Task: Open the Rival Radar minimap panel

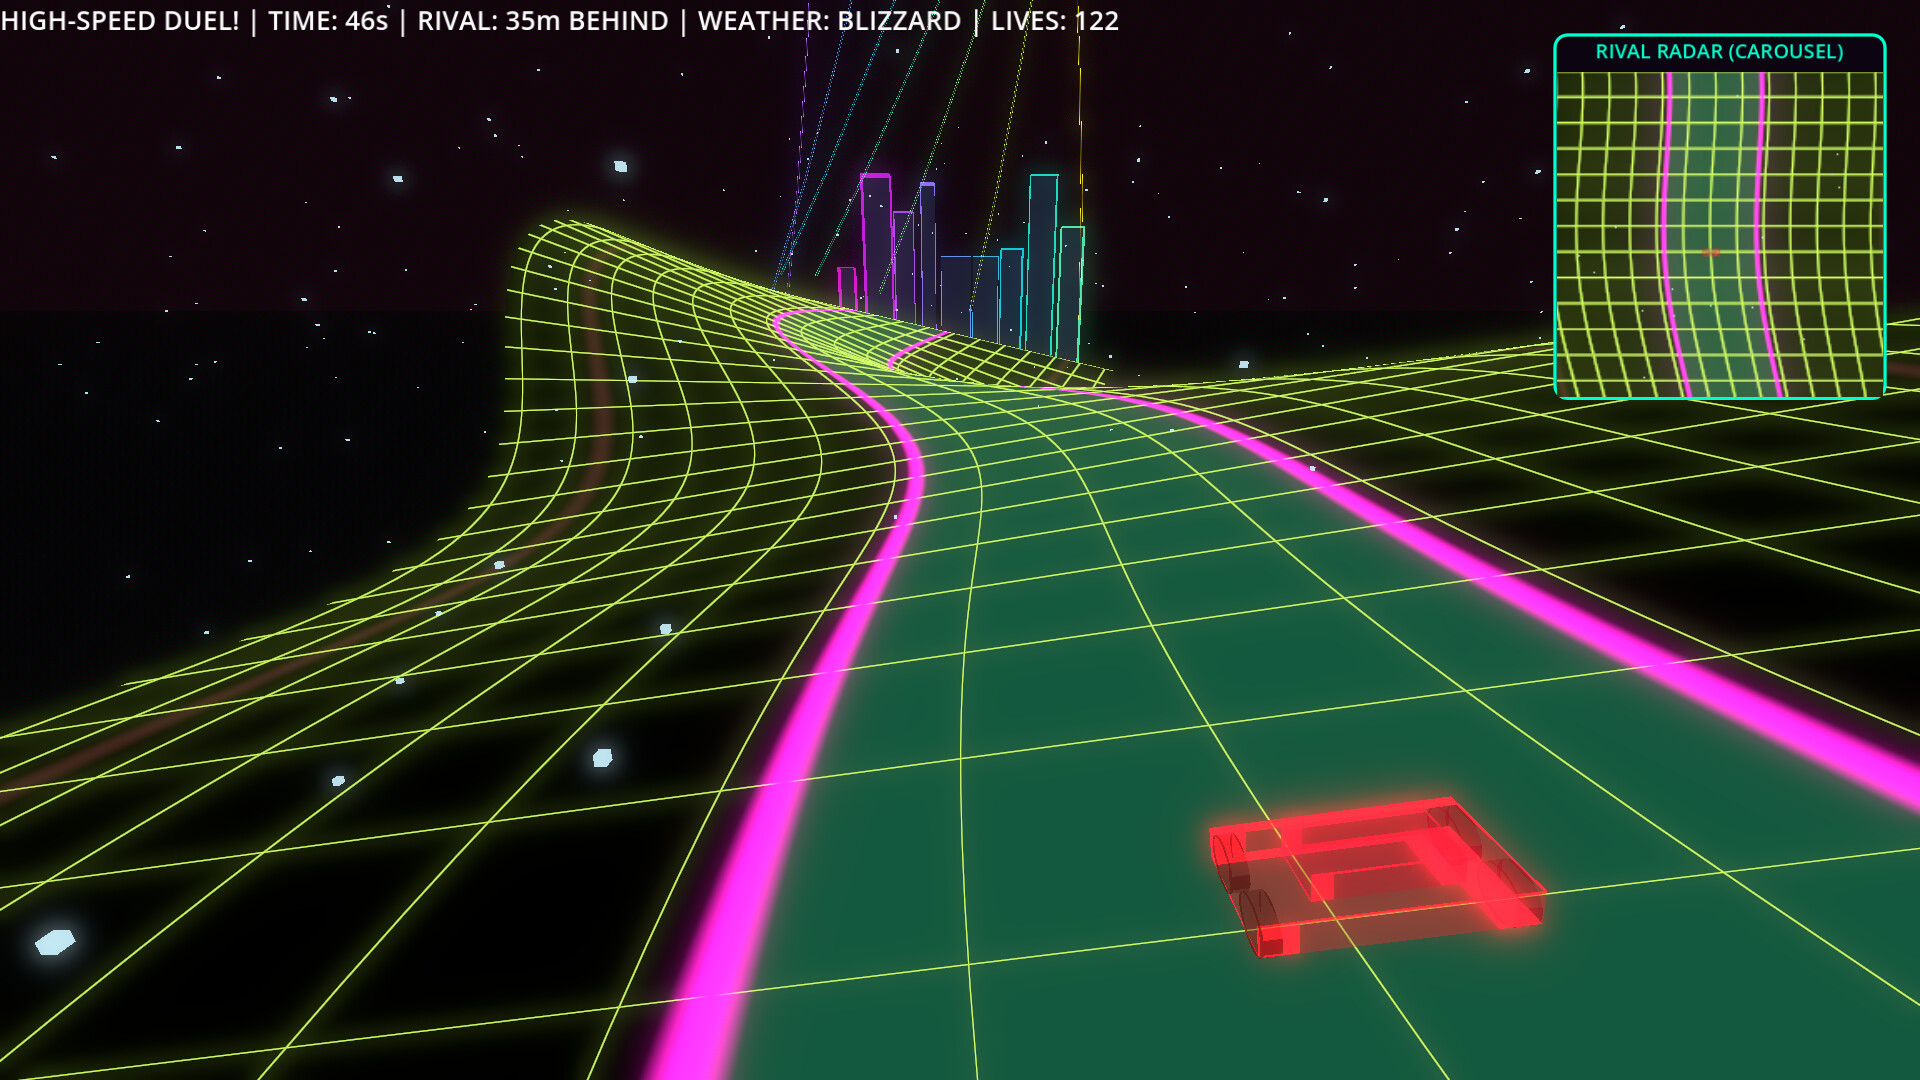Action: 1719,217
